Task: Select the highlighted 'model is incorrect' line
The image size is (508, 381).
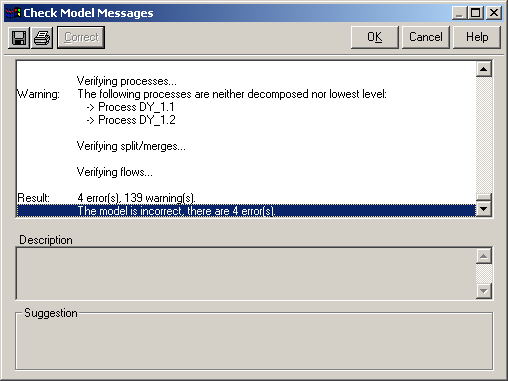Action: (246, 211)
